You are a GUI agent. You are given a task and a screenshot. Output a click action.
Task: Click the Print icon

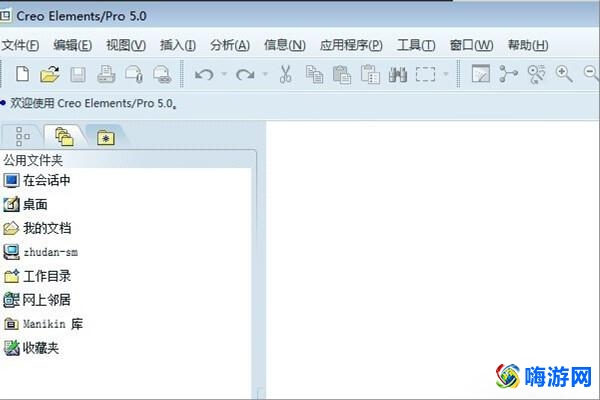(x=106, y=74)
